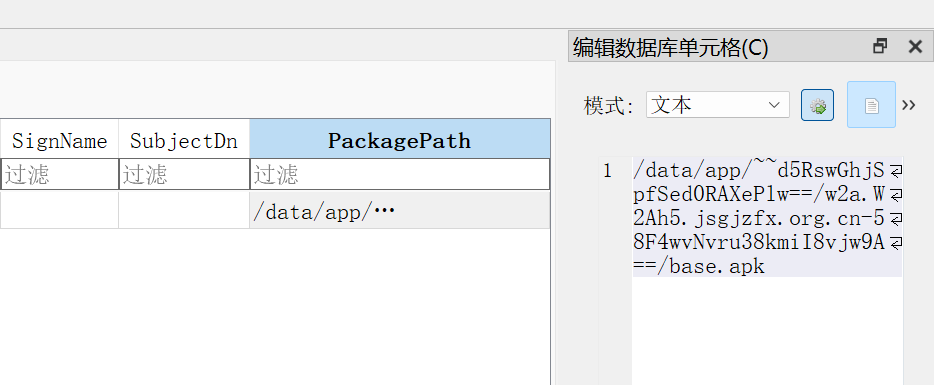The height and width of the screenshot is (385, 934).
Task: Sort by the SignName column header
Action: point(60,141)
